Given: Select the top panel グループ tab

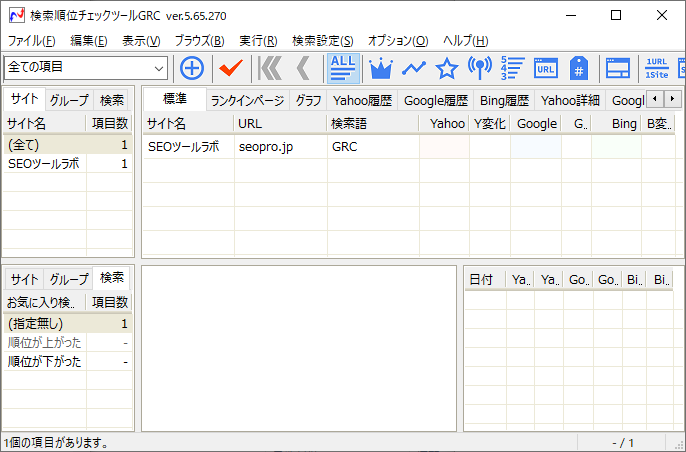Looking at the screenshot, I should pos(69,101).
